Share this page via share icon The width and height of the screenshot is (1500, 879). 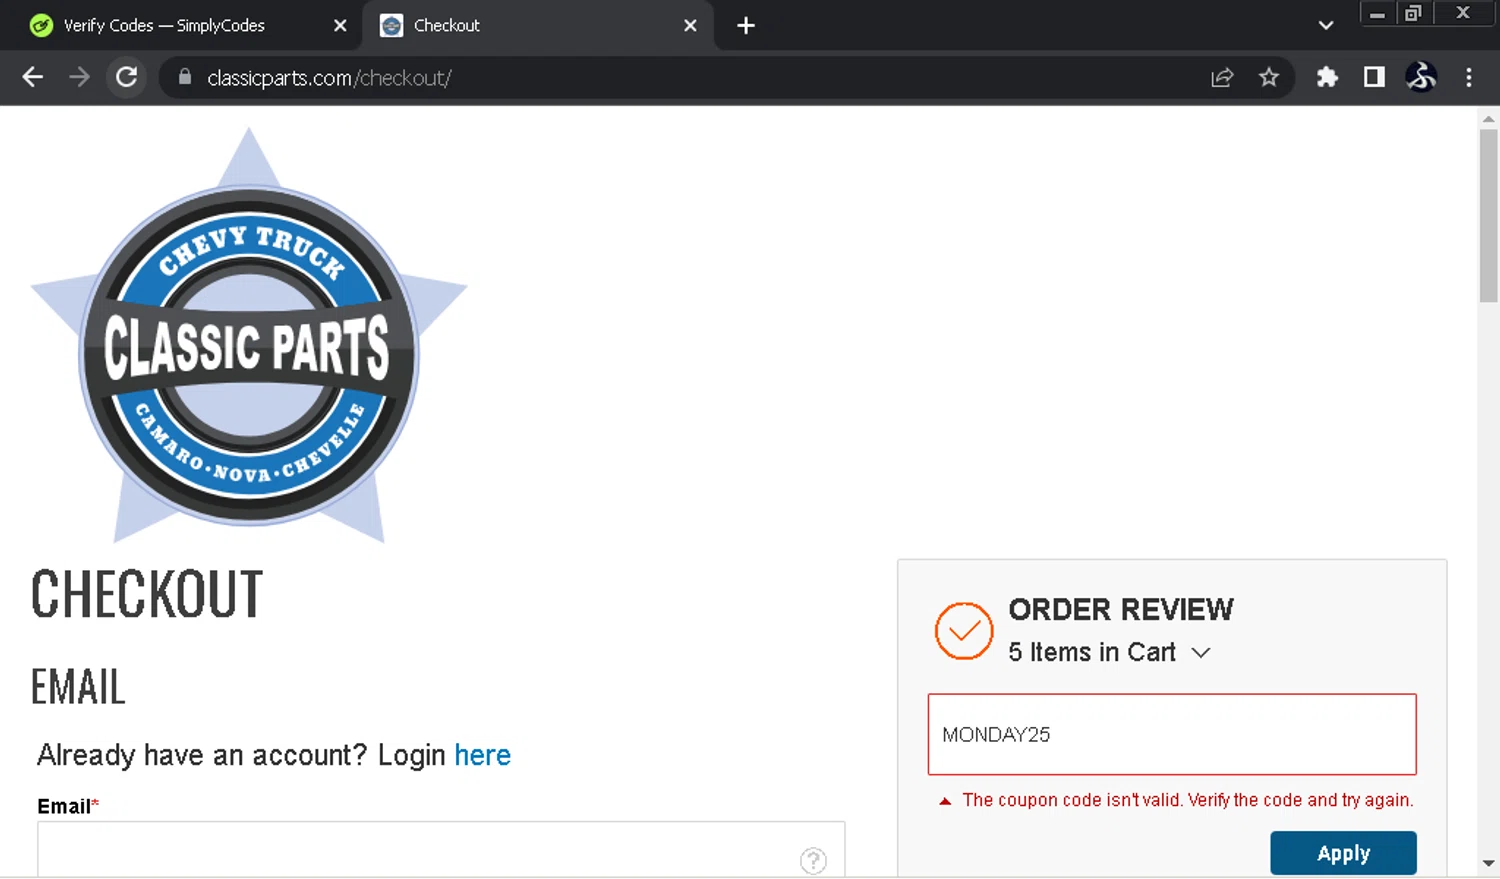(1222, 77)
